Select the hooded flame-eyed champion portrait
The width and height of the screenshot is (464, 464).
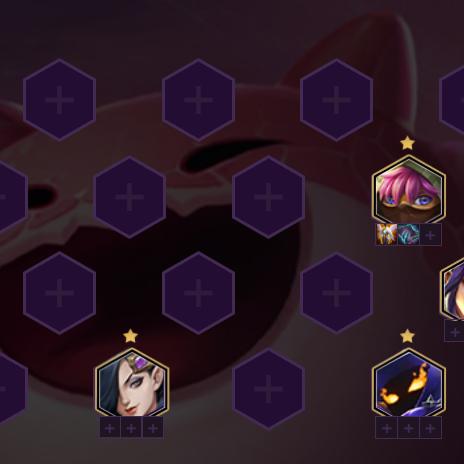tap(409, 383)
